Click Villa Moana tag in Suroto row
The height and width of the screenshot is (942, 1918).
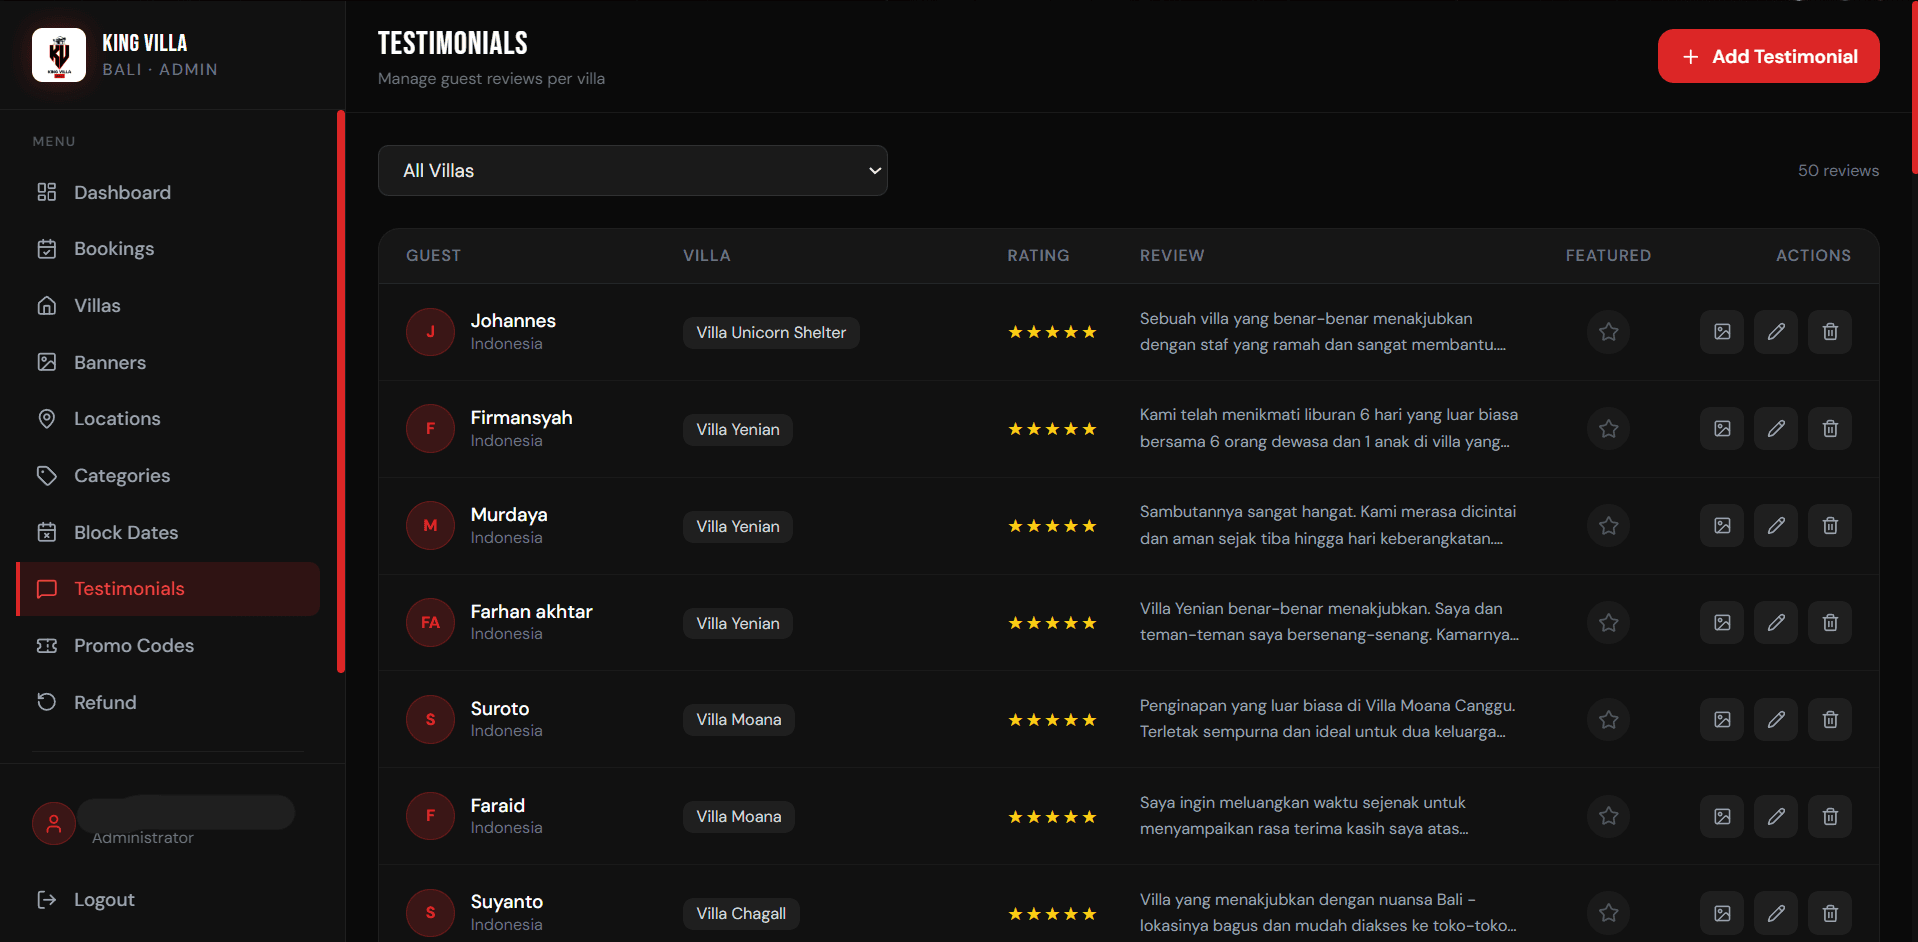(x=739, y=720)
